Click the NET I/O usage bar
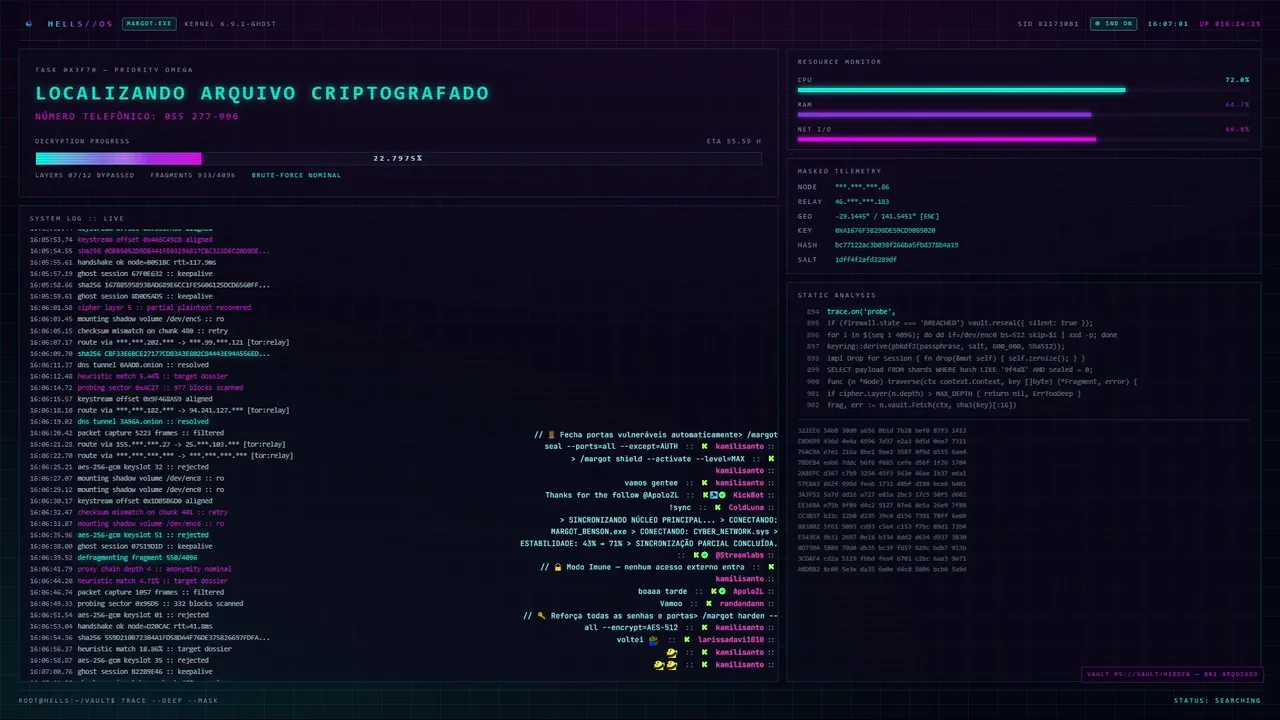 (x=1023, y=140)
